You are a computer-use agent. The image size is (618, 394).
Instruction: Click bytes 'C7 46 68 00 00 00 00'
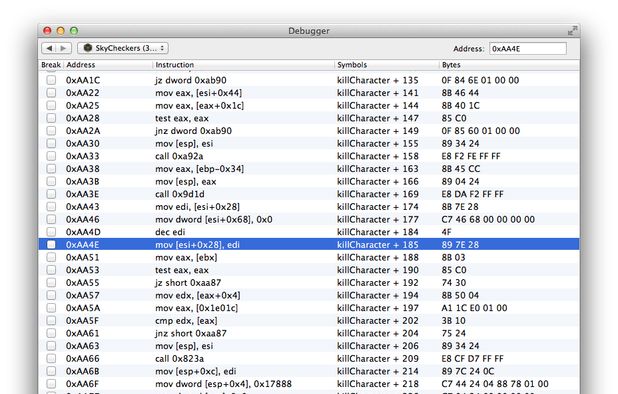(x=488, y=219)
